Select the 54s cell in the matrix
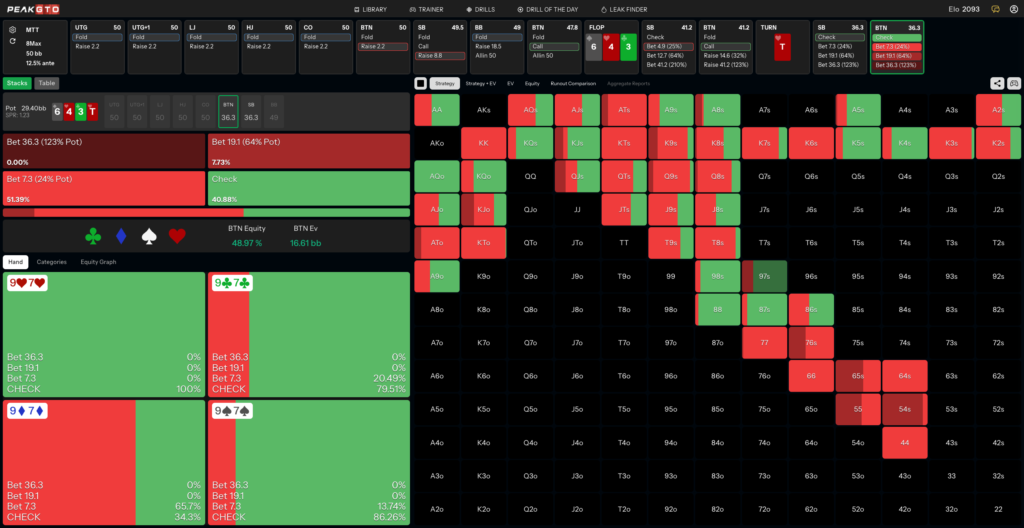Screen dimensions: 1024x528 tap(904, 409)
